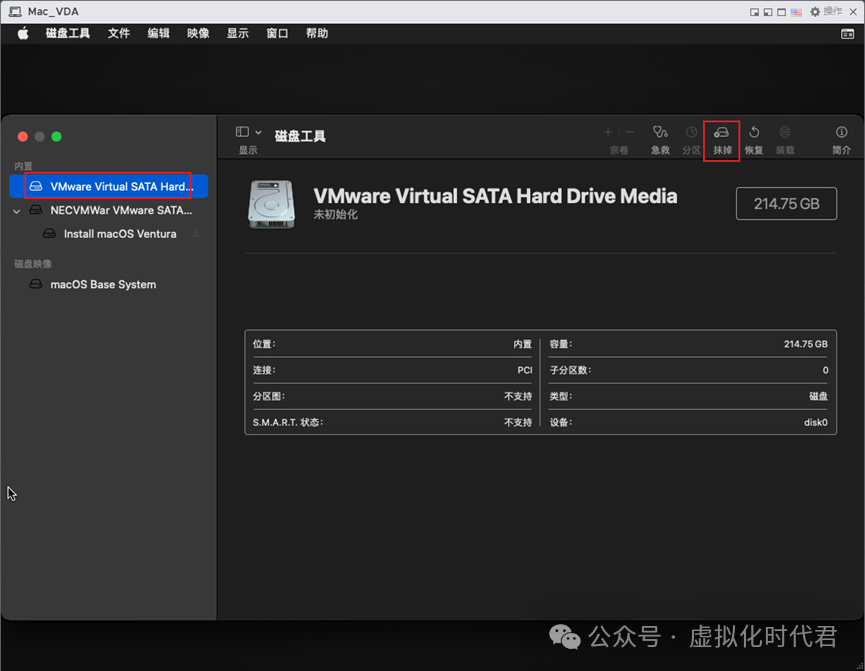Click the S.M.A.R.T. 状态 label

tap(288, 422)
